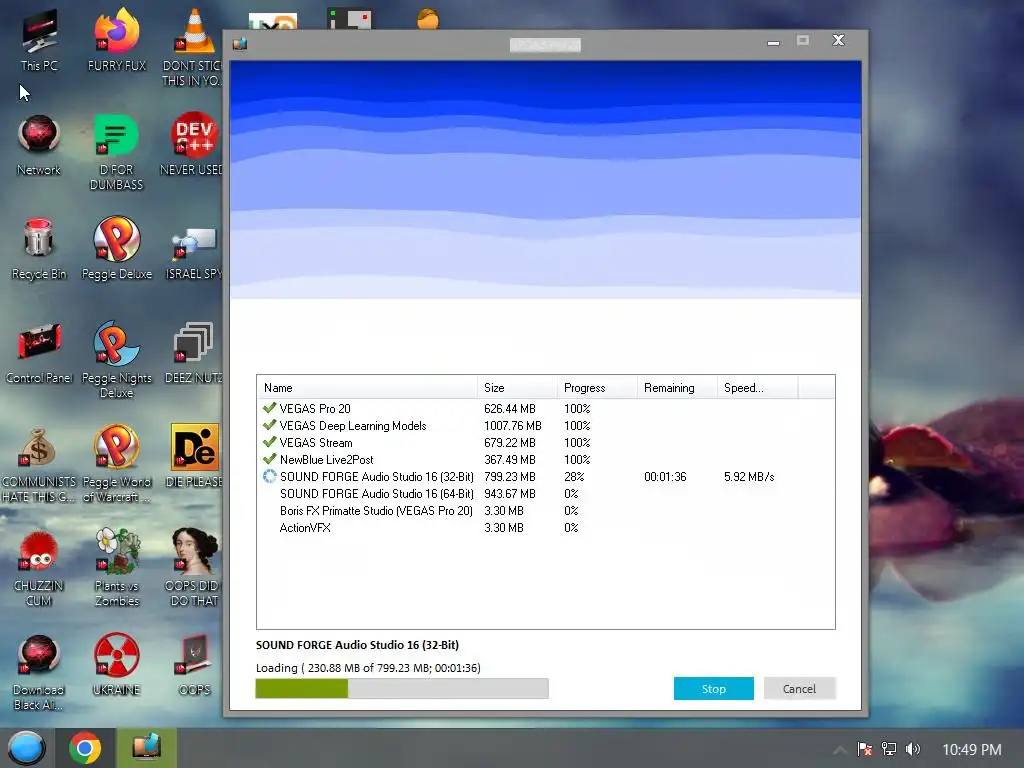Viewport: 1024px width, 768px height.
Task: Open the DIE PLEASE De icon
Action: pyautogui.click(x=194, y=456)
